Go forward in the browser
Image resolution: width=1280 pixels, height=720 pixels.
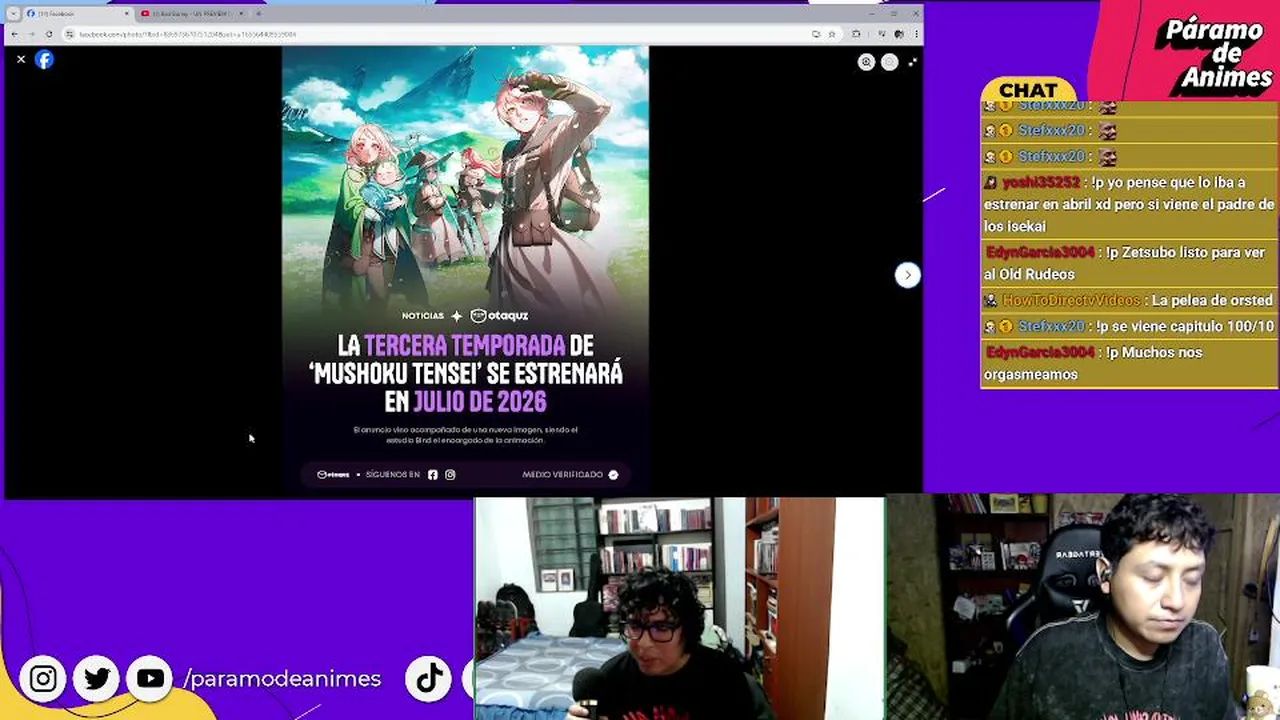click(31, 34)
